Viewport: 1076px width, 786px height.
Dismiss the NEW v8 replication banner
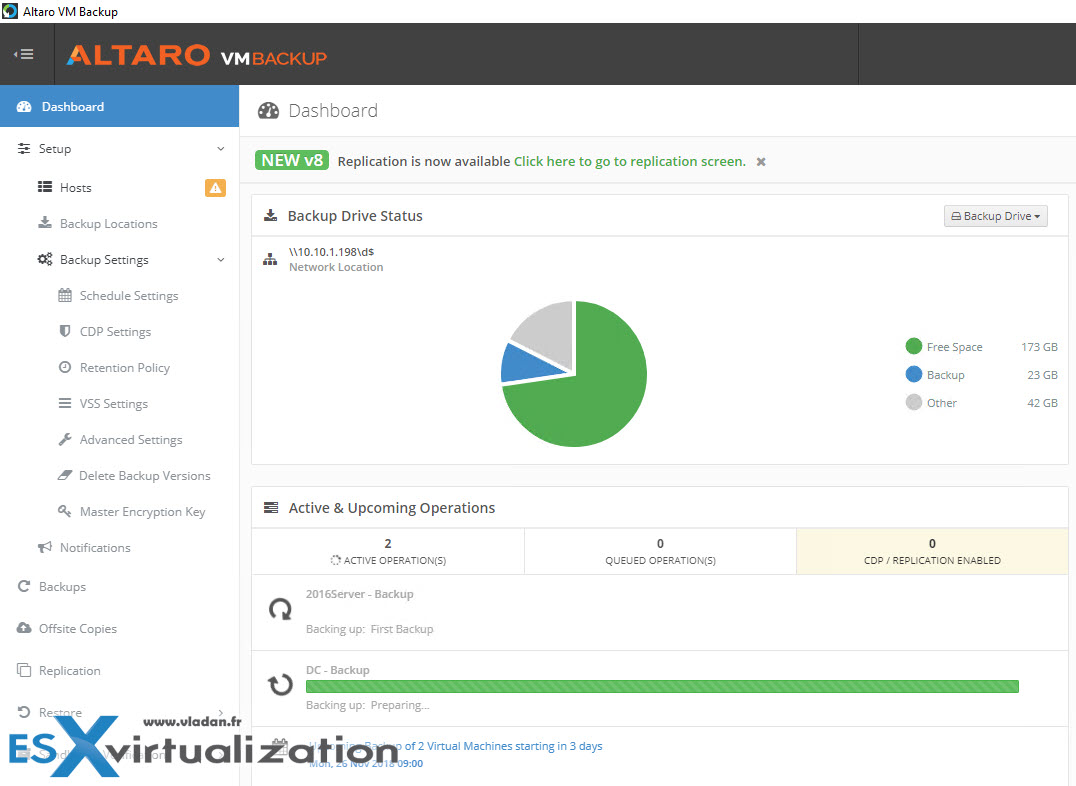(761, 162)
